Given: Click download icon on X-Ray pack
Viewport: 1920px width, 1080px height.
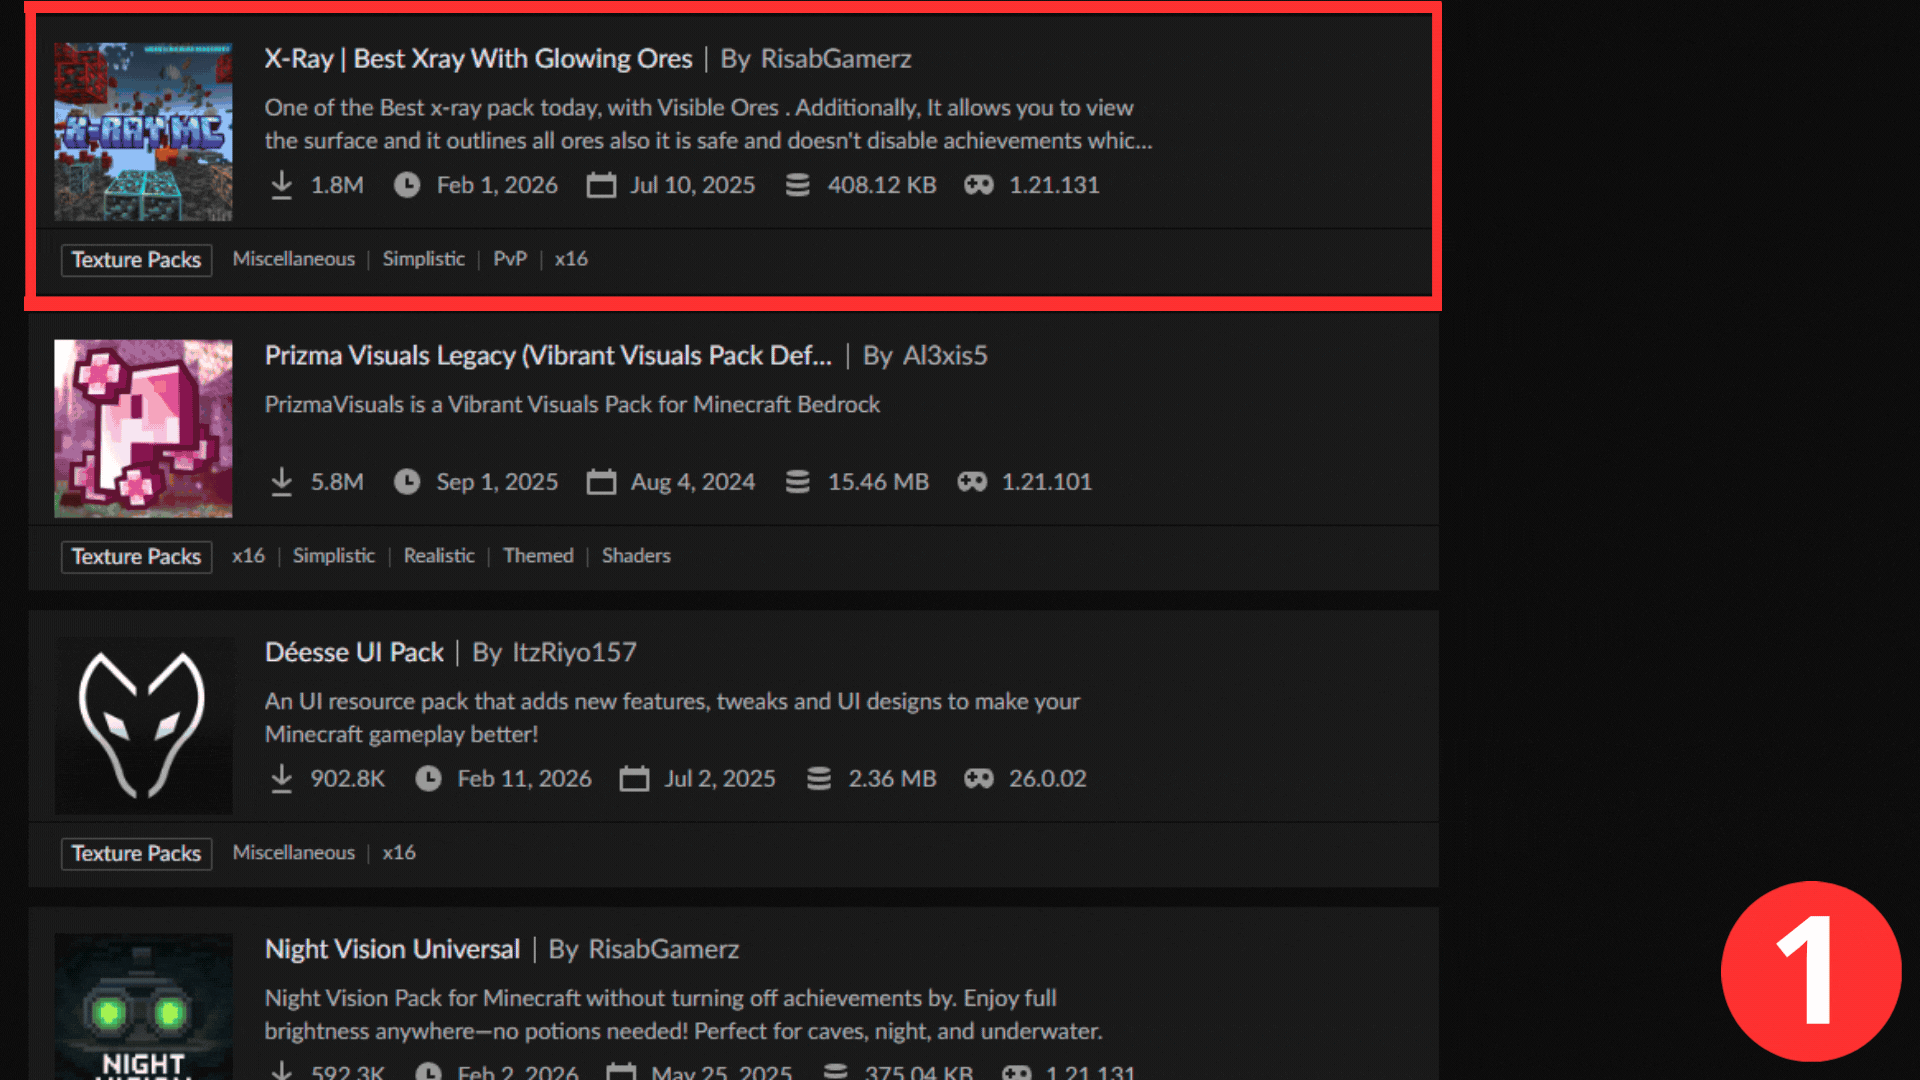Looking at the screenshot, I should click(282, 185).
